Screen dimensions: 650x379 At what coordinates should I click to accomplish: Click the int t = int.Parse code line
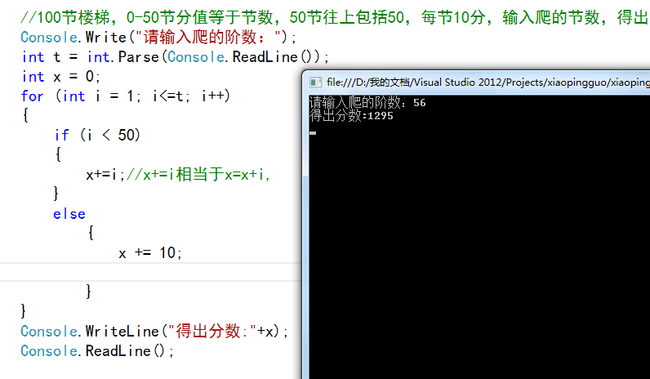pyautogui.click(x=175, y=57)
